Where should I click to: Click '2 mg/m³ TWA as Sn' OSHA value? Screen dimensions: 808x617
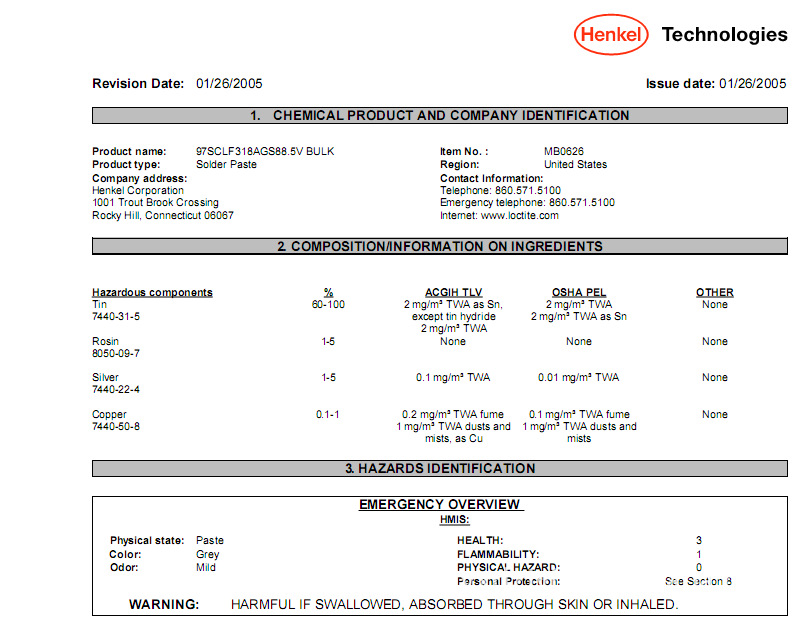click(x=579, y=316)
